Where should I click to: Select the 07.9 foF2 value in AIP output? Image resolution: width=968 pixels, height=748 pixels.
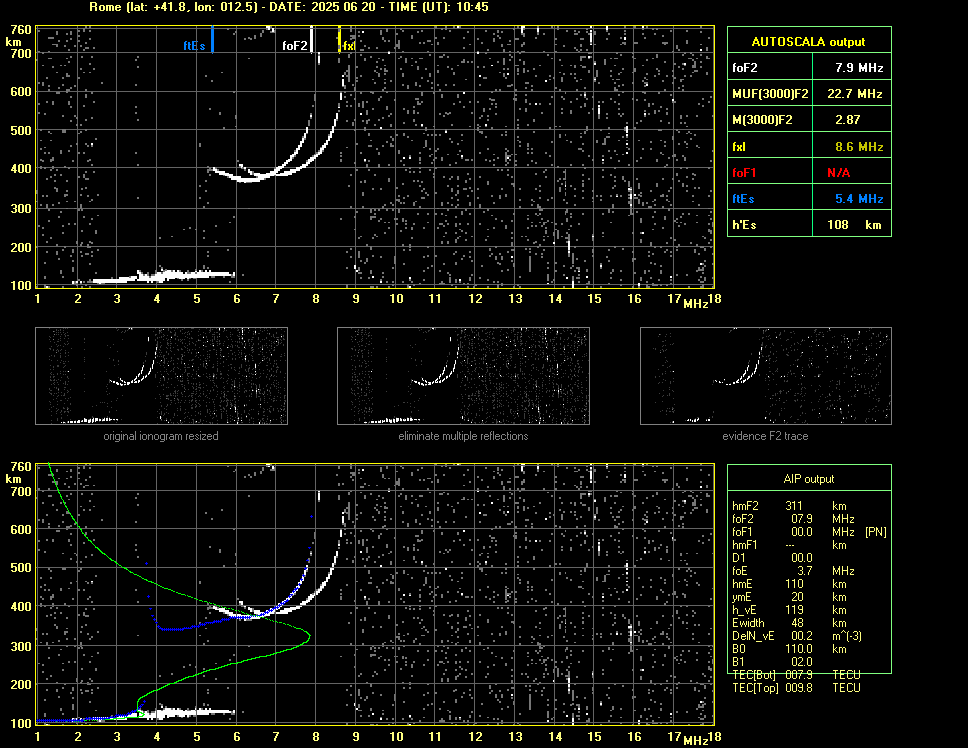(802, 519)
